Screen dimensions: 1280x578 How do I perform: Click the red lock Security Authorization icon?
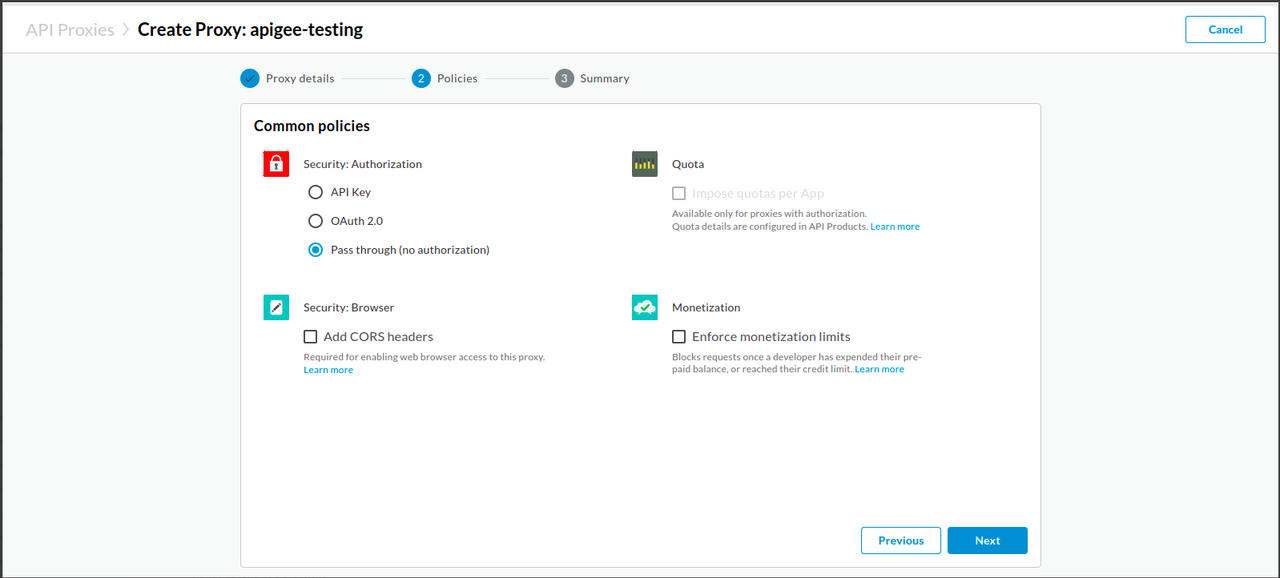click(x=276, y=164)
